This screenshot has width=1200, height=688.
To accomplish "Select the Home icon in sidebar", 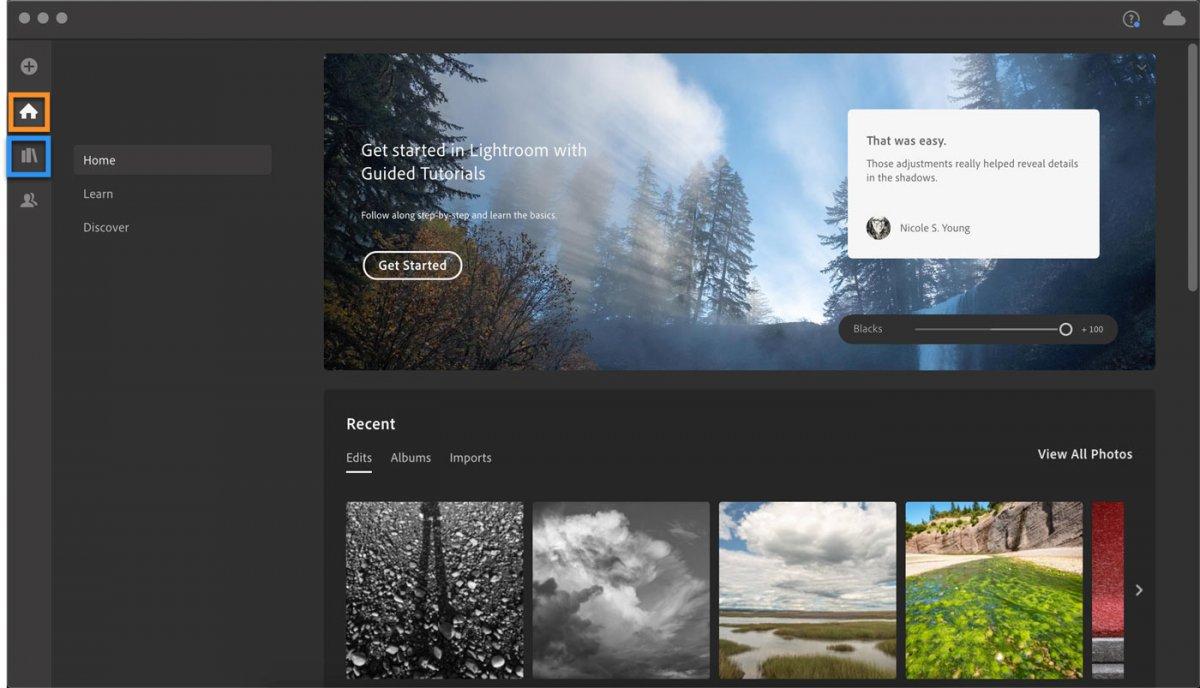I will (29, 112).
